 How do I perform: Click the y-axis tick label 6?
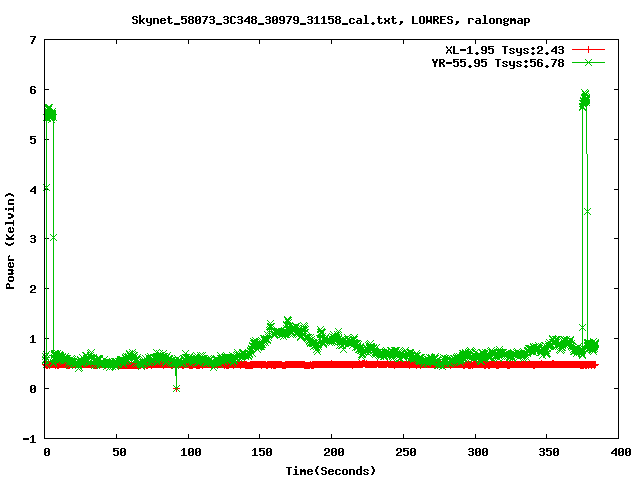point(33,90)
